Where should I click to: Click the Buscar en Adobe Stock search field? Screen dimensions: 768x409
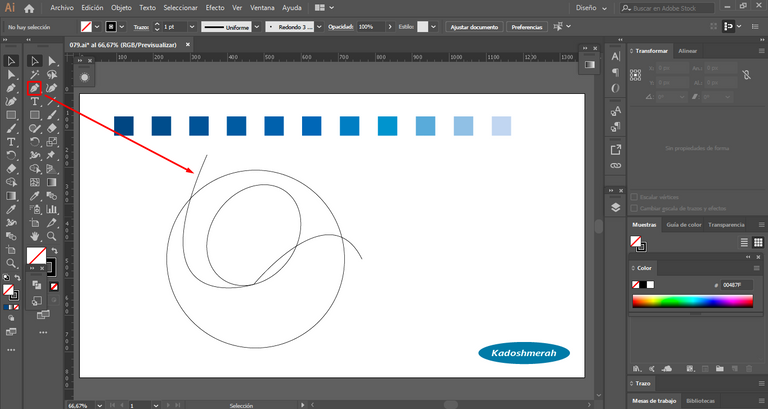(667, 8)
